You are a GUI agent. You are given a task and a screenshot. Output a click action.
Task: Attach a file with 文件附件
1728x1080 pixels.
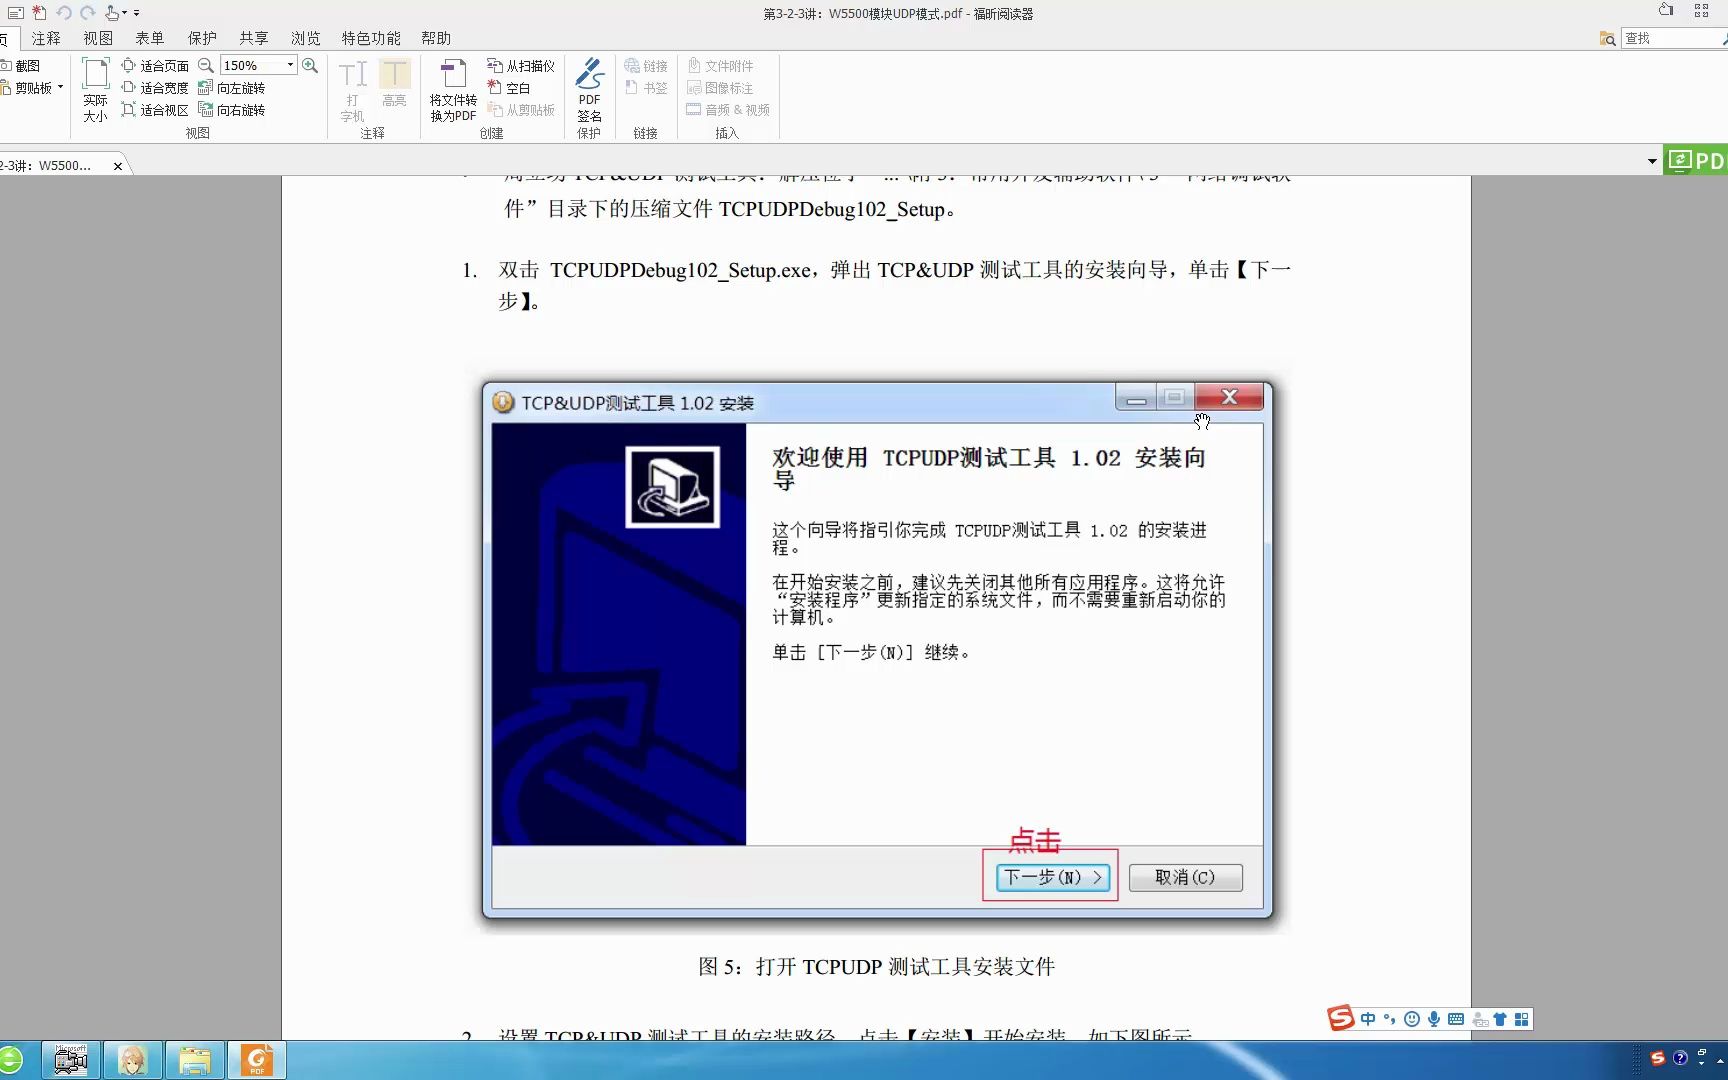[x=722, y=65]
